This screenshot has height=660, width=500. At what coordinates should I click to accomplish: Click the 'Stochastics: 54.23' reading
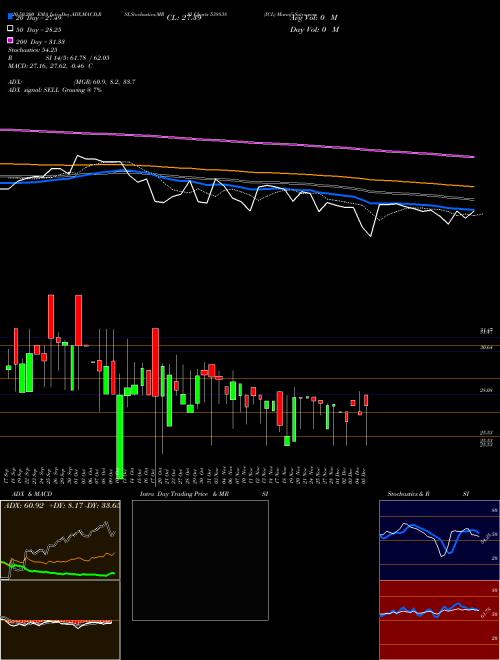[33, 50]
